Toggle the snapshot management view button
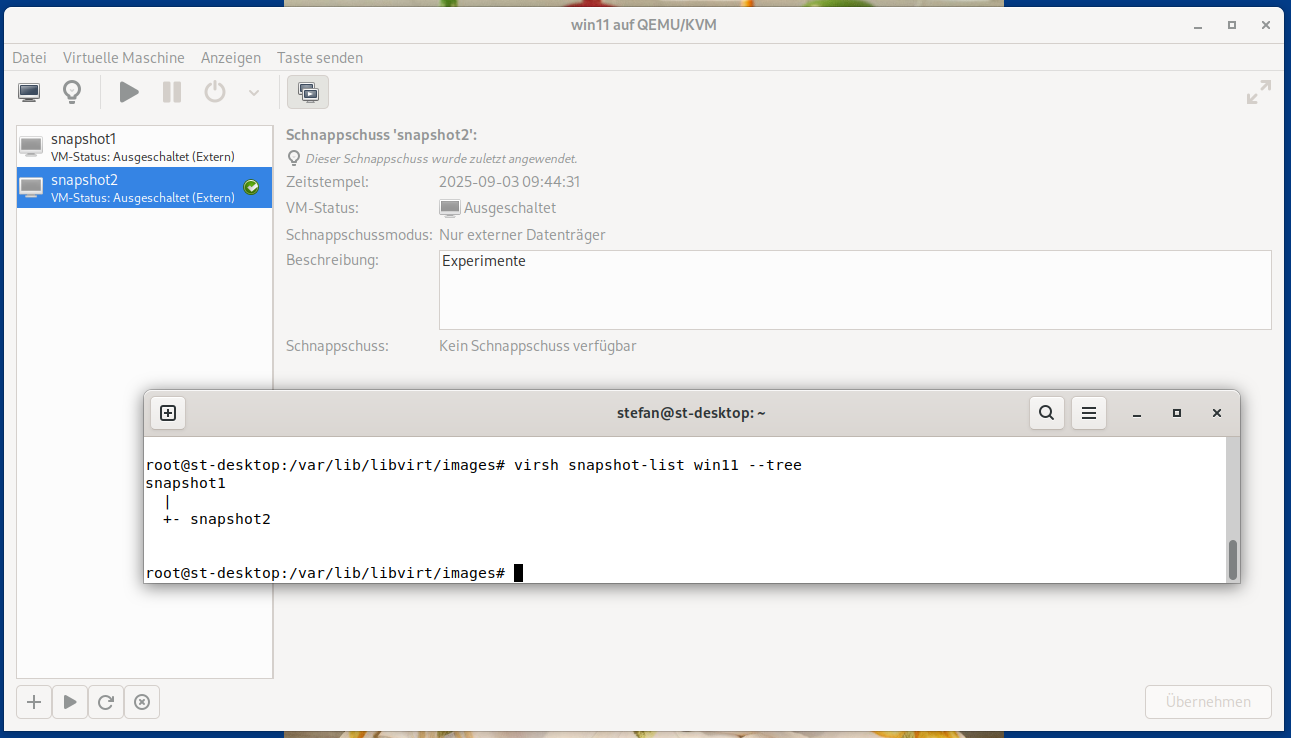The image size is (1291, 738). pyautogui.click(x=308, y=93)
